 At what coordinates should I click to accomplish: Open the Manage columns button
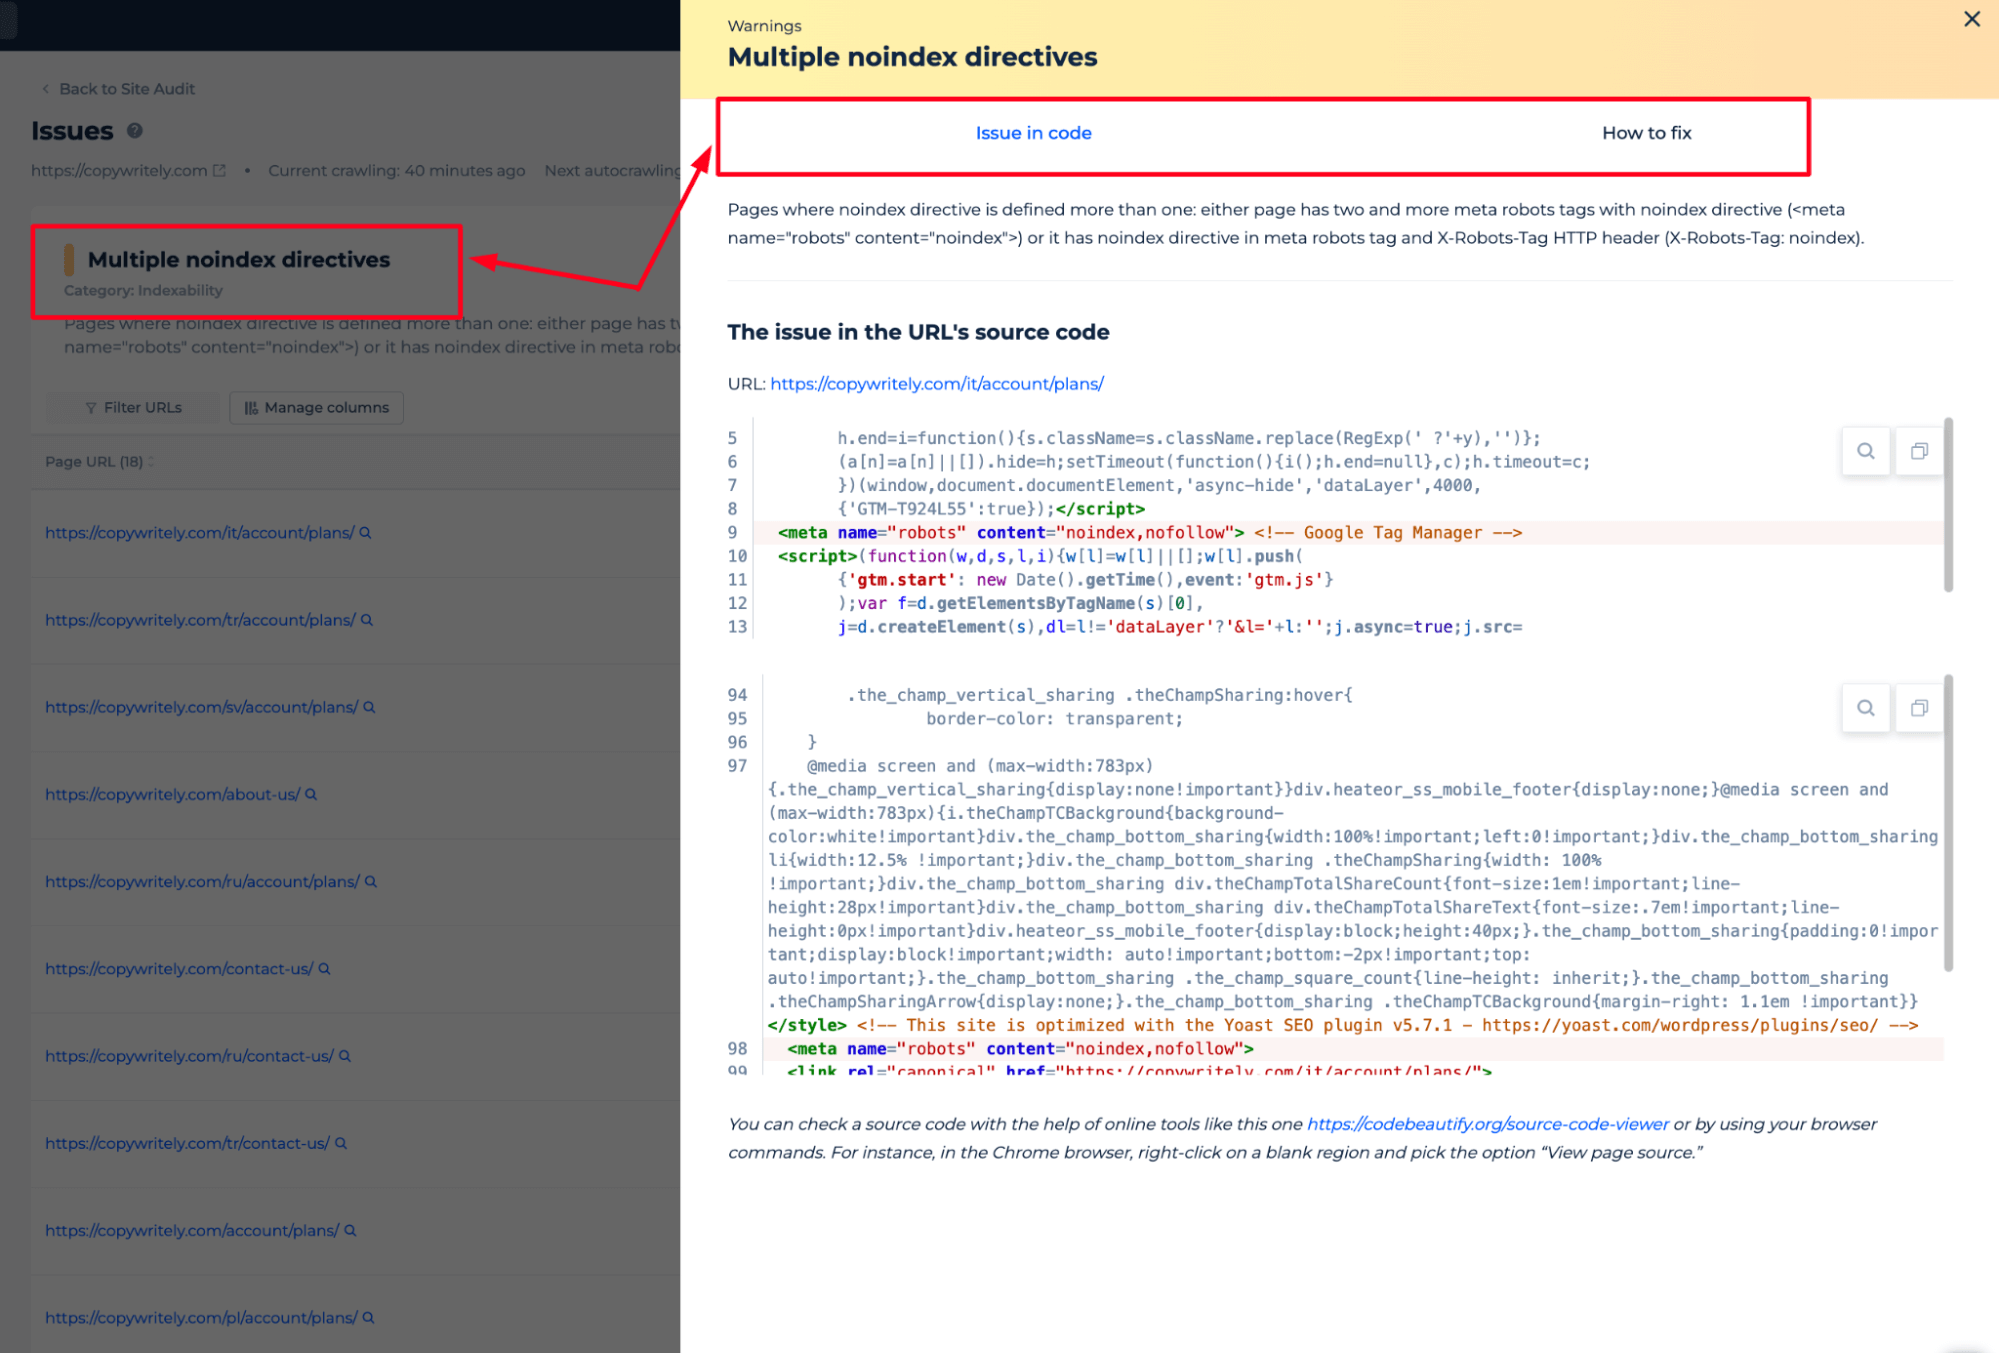pos(316,408)
